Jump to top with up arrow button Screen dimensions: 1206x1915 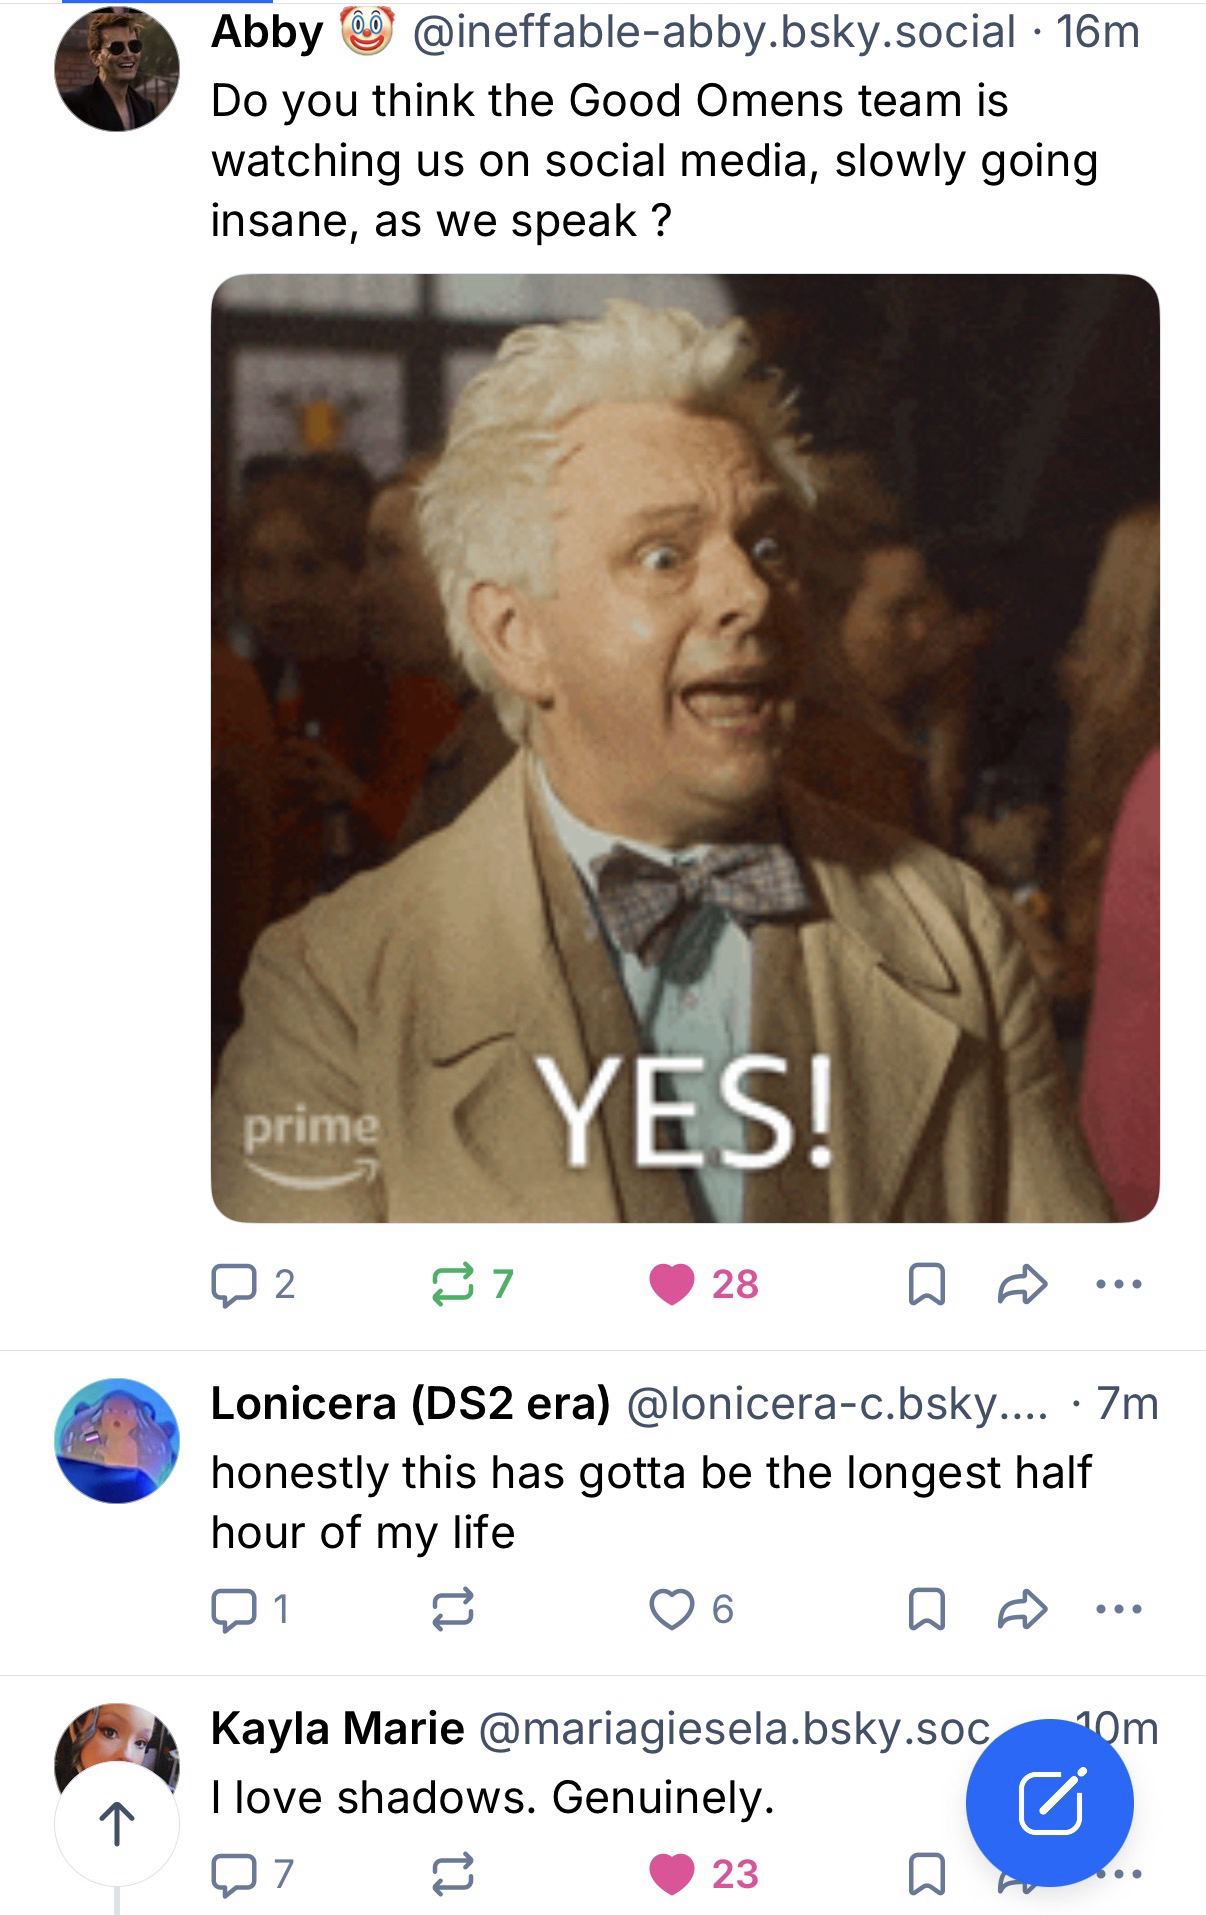coord(117,1824)
